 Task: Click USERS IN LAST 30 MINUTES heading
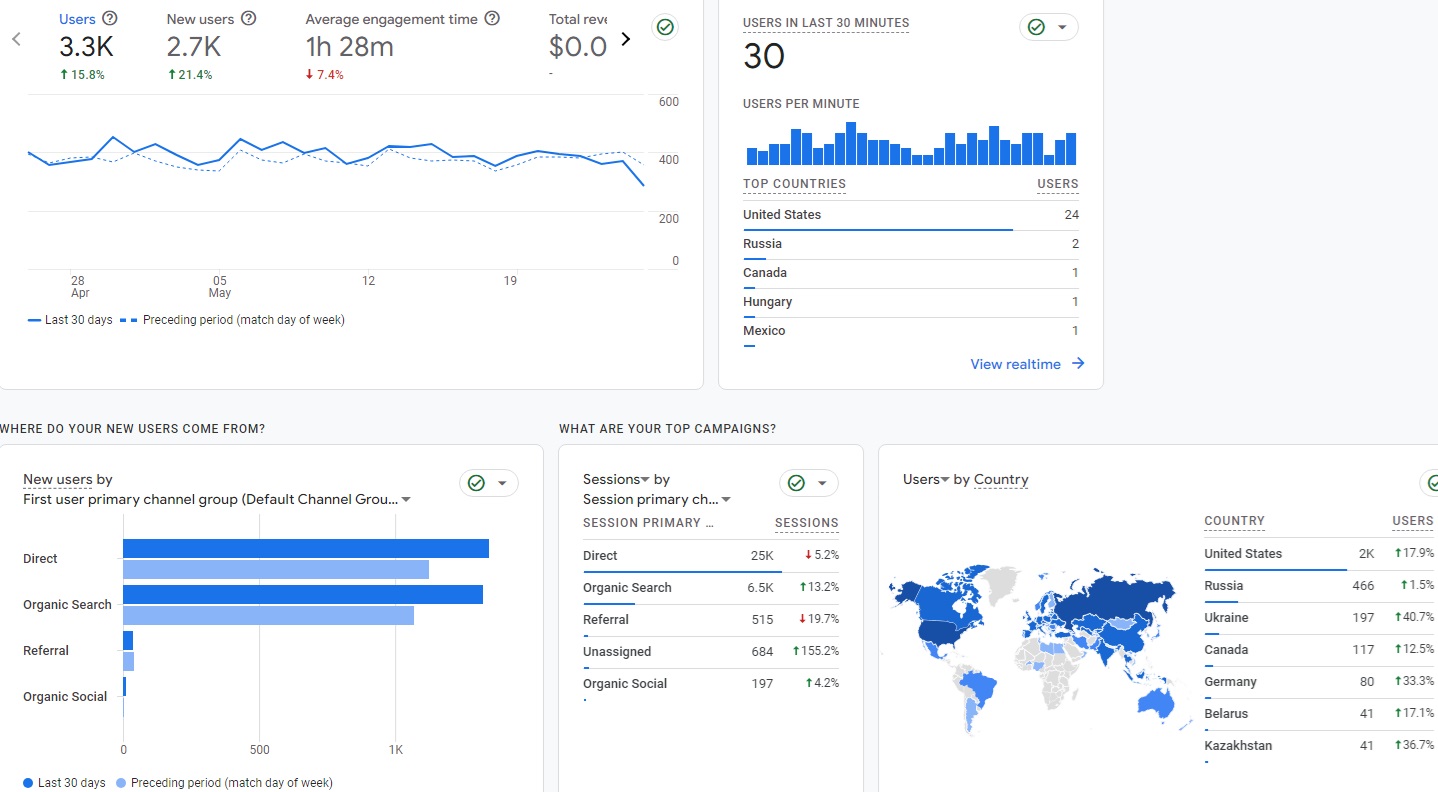pos(826,23)
